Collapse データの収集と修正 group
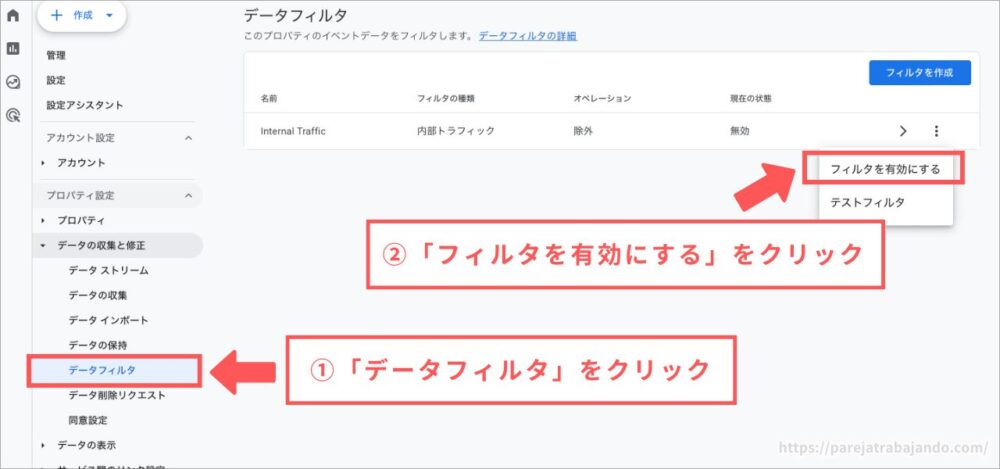 click(x=43, y=245)
